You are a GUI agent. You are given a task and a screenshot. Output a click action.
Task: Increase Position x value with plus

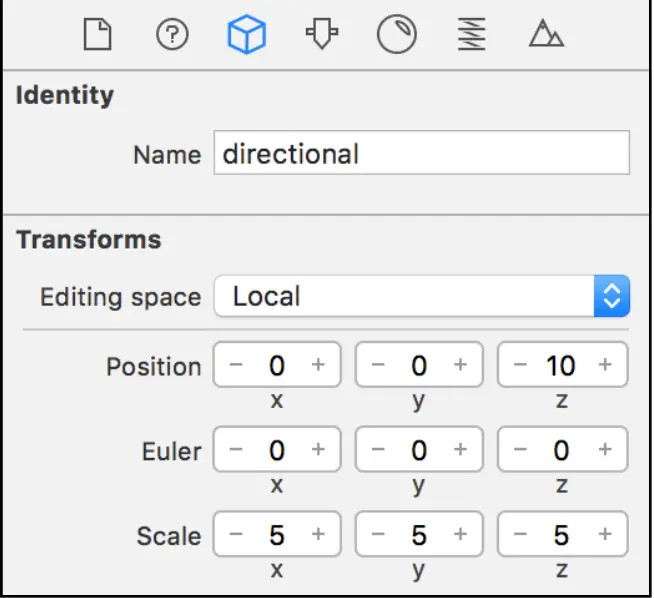click(318, 365)
